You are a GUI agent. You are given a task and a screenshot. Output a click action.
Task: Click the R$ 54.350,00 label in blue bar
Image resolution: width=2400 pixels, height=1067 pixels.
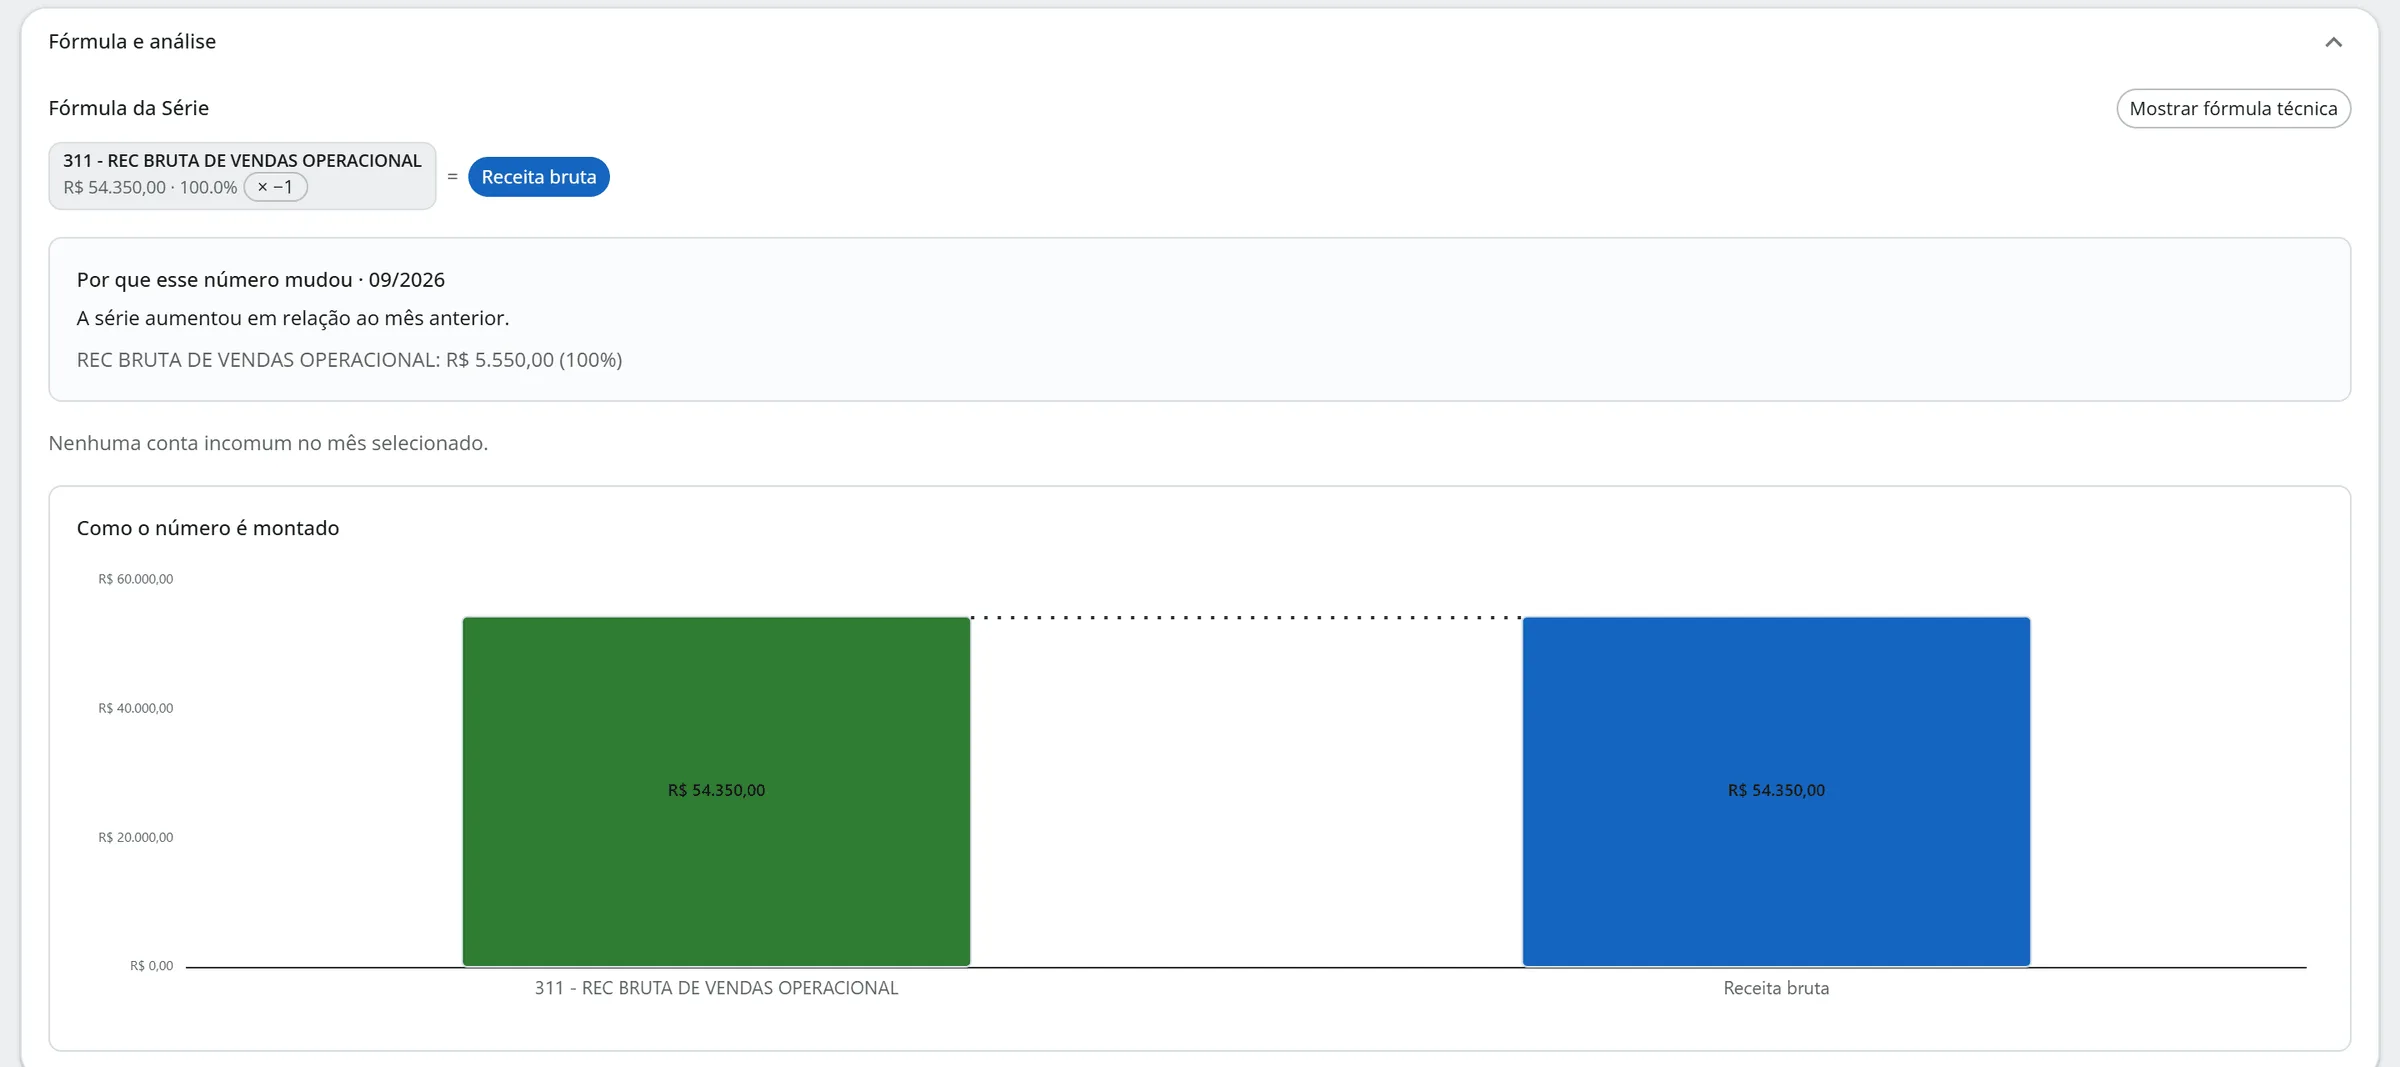pos(1776,790)
